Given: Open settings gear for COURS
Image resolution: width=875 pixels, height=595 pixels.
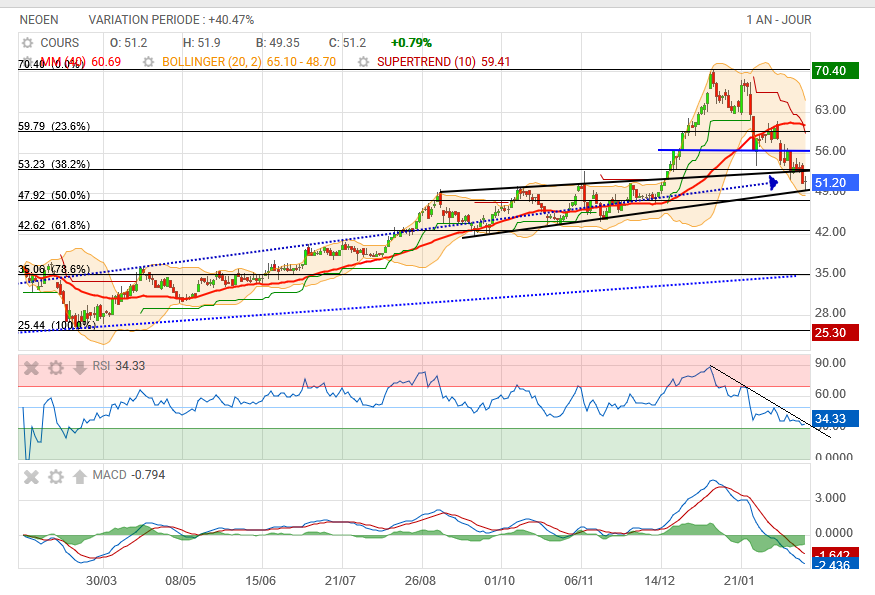Looking at the screenshot, I should coord(27,43).
